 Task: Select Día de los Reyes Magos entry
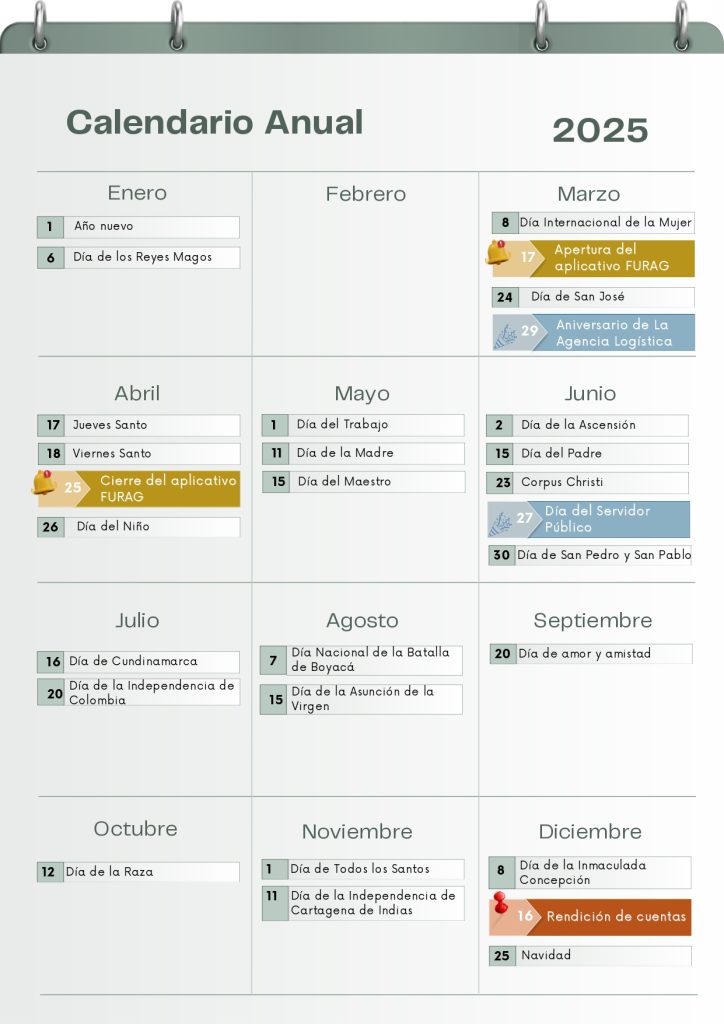click(x=138, y=257)
